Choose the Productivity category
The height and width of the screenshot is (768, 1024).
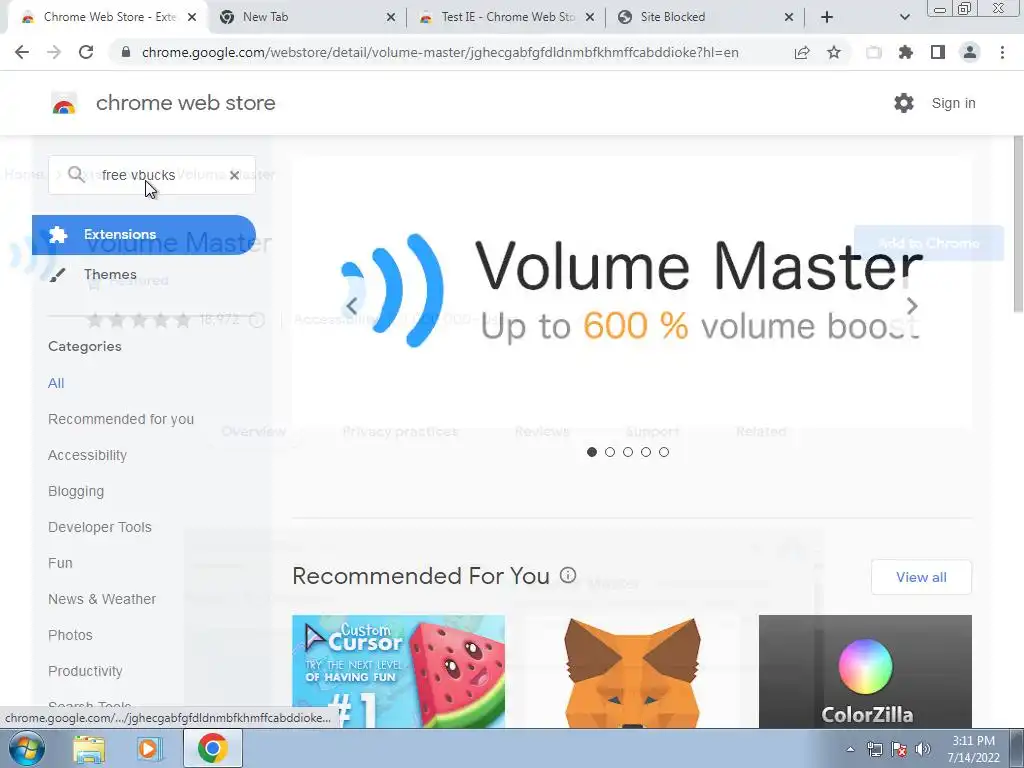point(85,671)
